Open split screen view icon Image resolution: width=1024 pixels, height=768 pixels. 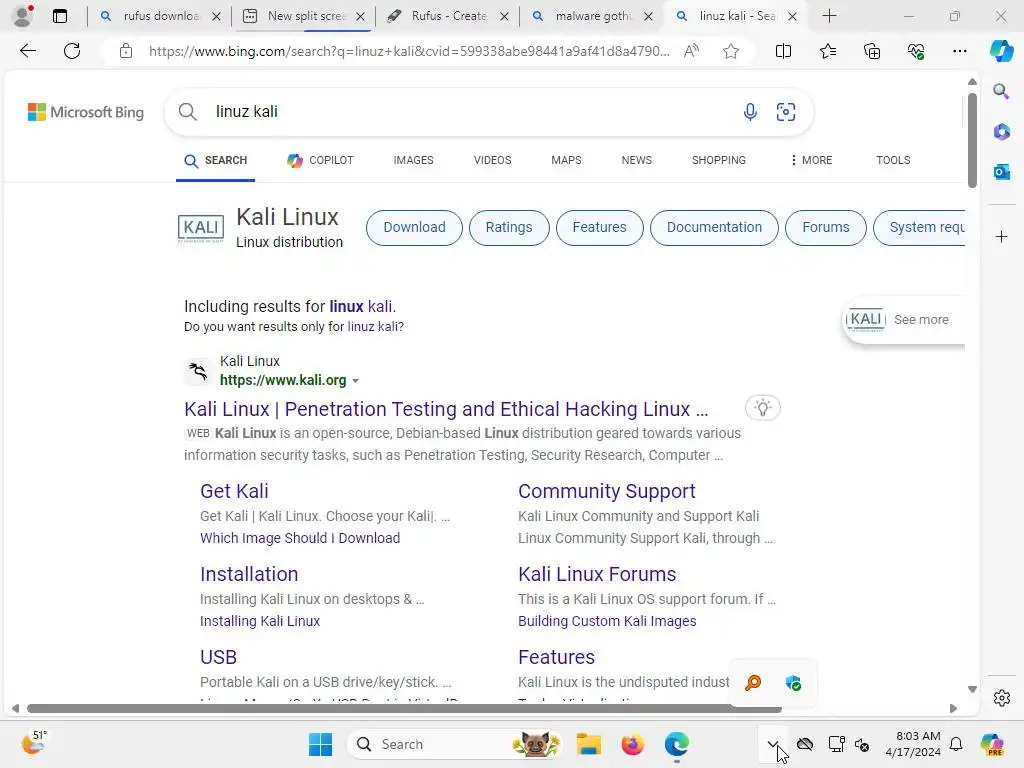[x=783, y=51]
